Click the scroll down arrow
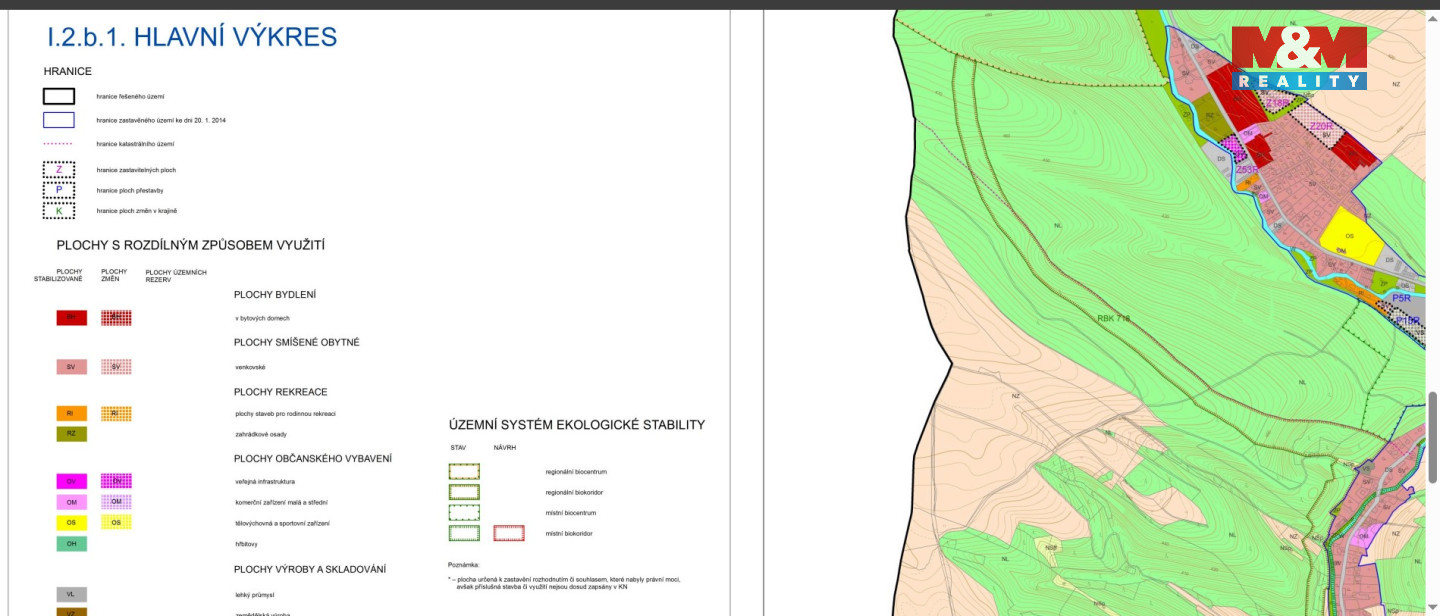The image size is (1440, 616). click(x=1432, y=608)
